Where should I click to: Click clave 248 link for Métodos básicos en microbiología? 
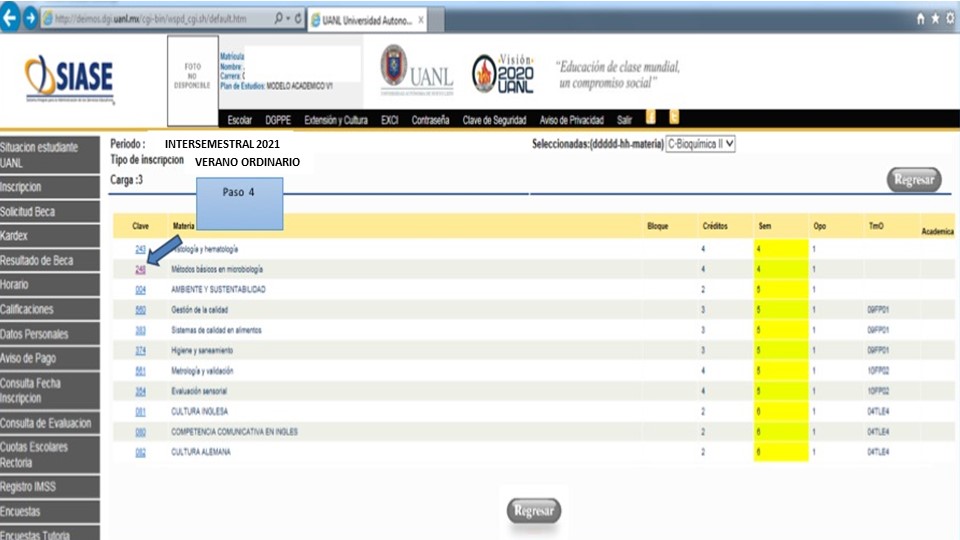140,269
